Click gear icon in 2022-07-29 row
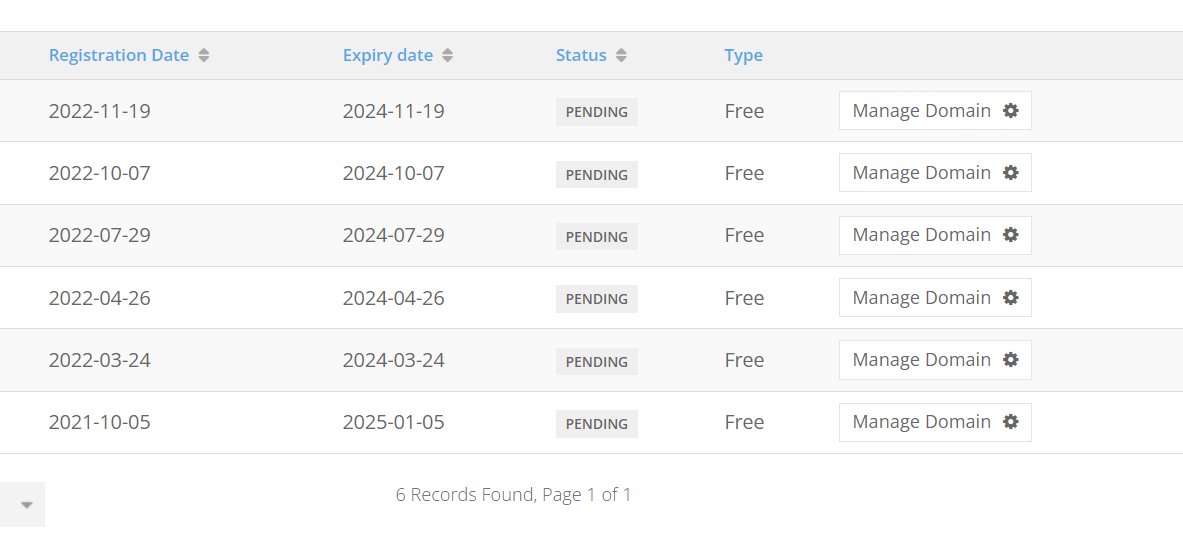Screen dimensions: 1183x550 pyautogui.click(x=1010, y=235)
